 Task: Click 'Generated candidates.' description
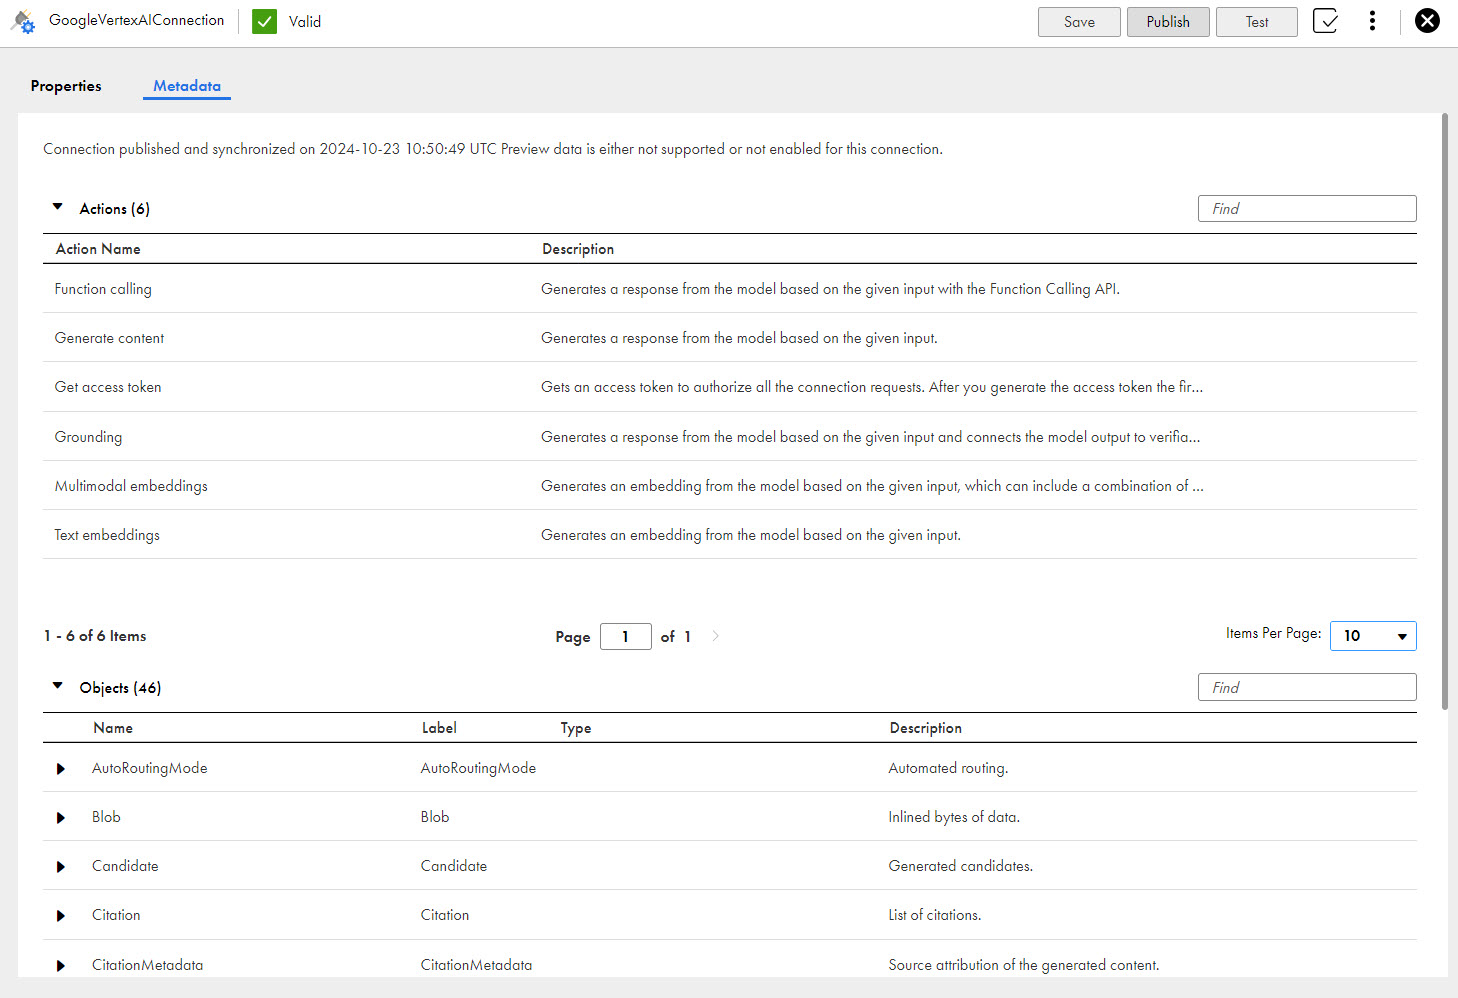960,866
